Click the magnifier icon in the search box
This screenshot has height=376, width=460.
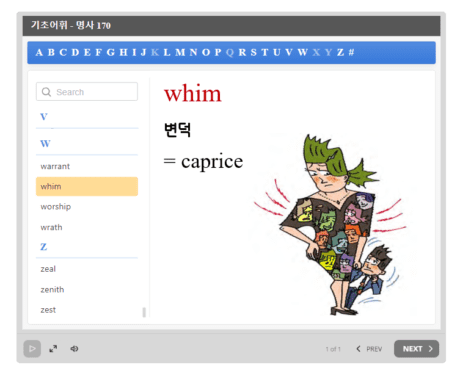point(46,92)
